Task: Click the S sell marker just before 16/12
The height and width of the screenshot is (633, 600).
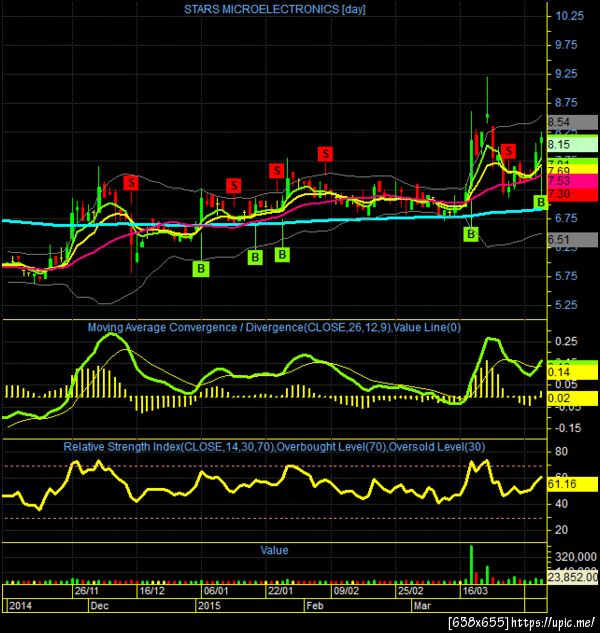Action: tap(131, 183)
